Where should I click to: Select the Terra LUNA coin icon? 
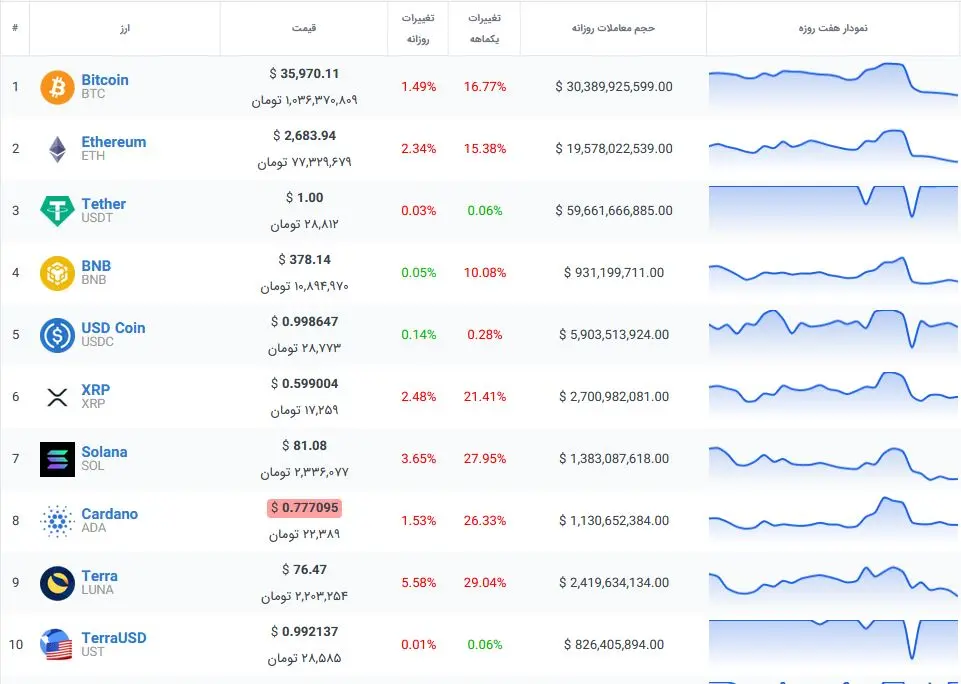tap(57, 583)
